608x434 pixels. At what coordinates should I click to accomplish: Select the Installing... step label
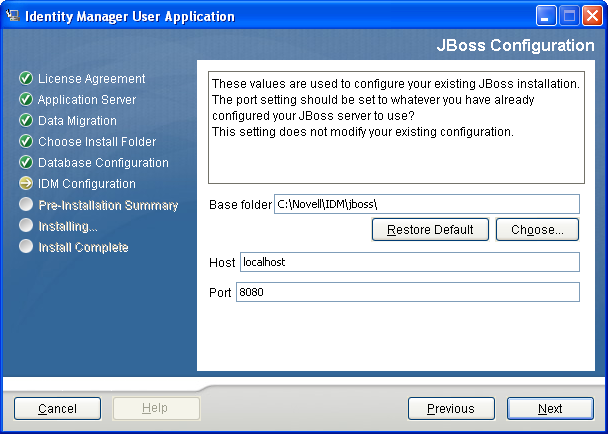[x=68, y=226]
